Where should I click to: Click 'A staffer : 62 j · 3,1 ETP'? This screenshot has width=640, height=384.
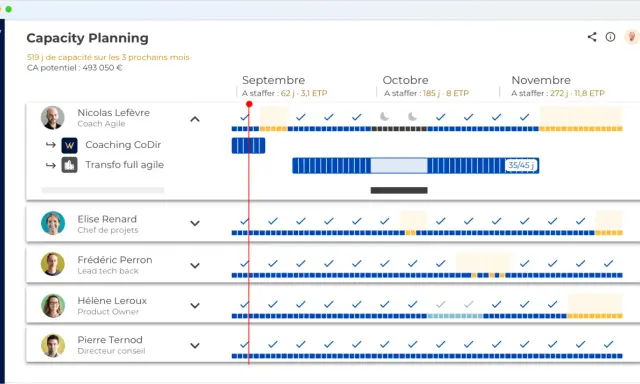[x=284, y=93]
